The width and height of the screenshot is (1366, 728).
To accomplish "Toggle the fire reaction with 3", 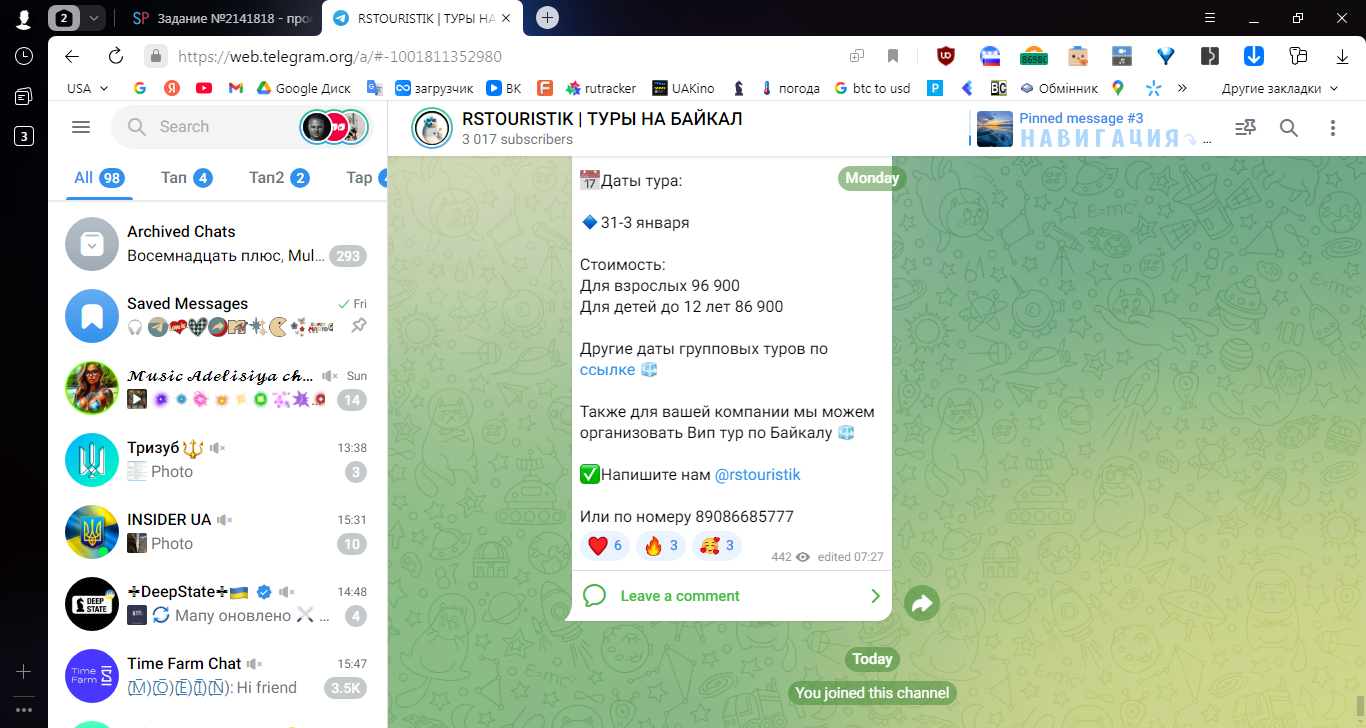I will coord(661,545).
